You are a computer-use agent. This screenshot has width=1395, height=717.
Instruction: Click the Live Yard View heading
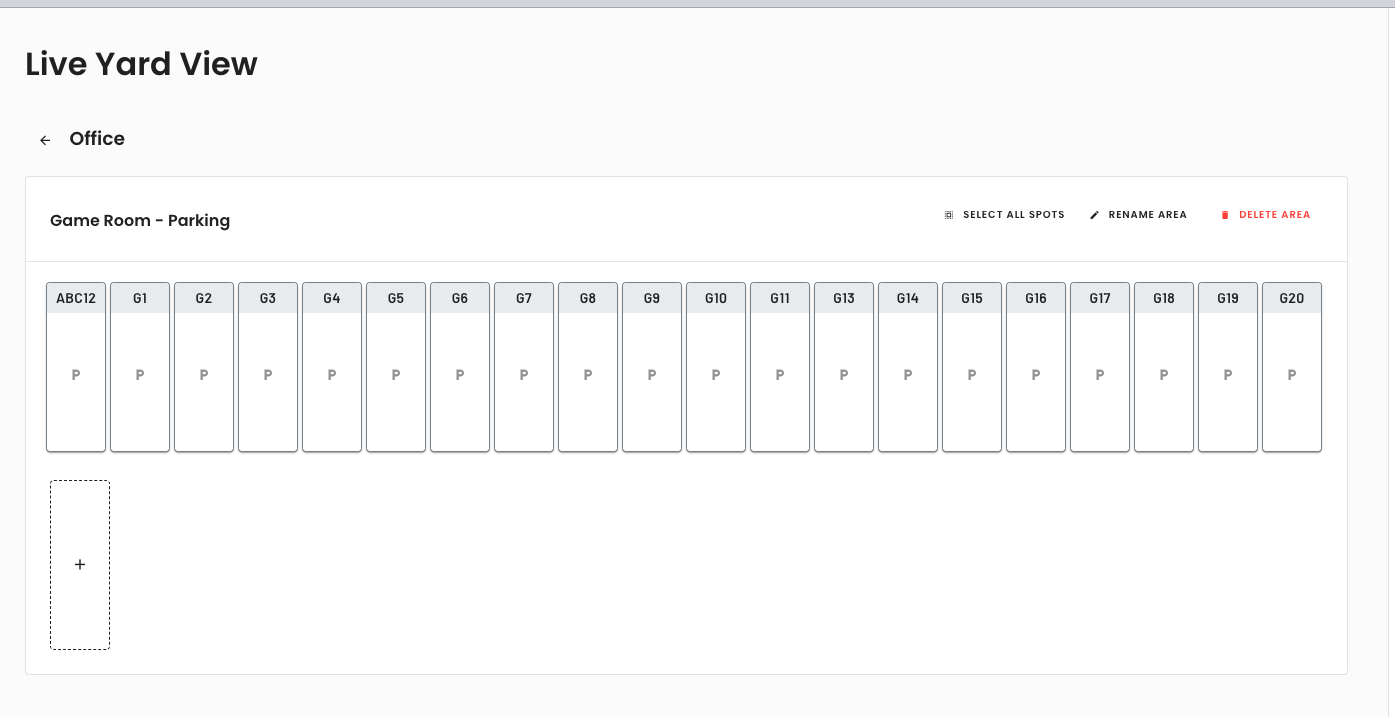point(141,64)
